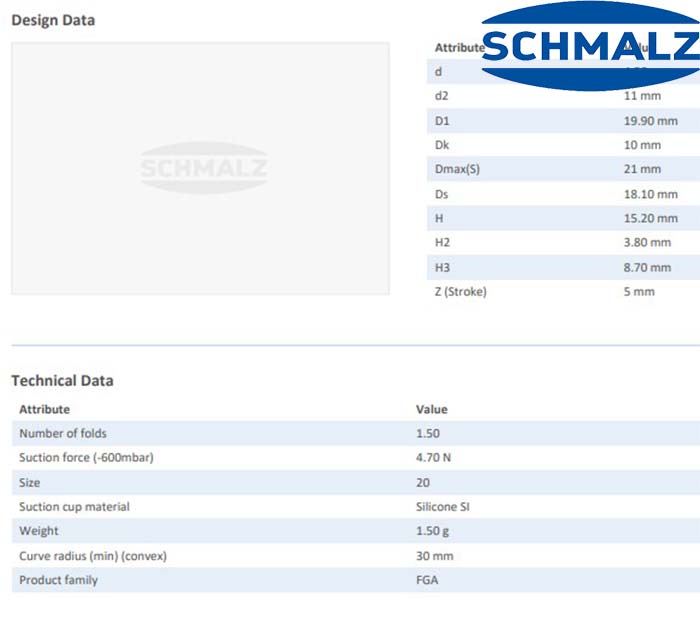This screenshot has width=700, height=637.
Task: Select the 21 mm value
Action: pos(642,169)
